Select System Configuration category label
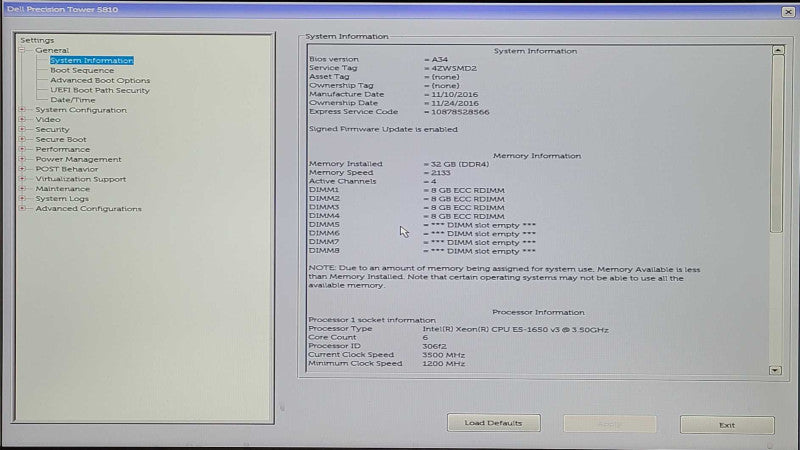This screenshot has height=450, width=800. 81,110
